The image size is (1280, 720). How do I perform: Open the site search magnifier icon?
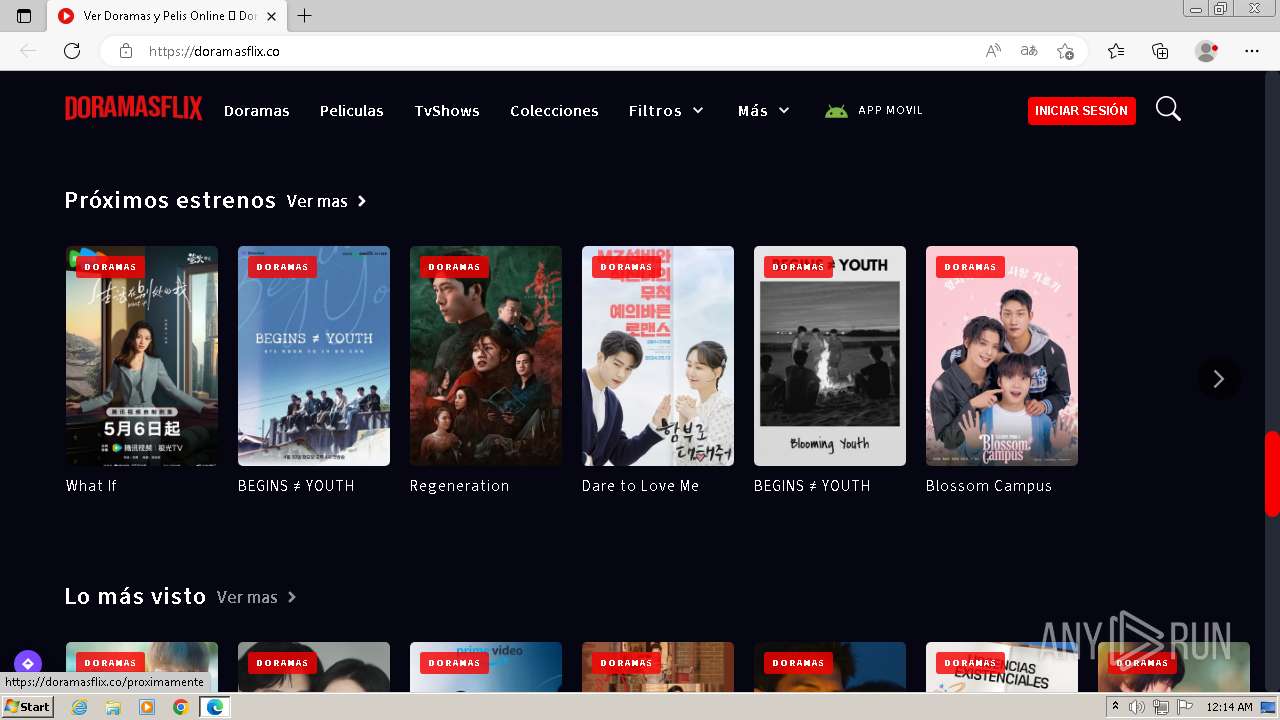(1168, 109)
